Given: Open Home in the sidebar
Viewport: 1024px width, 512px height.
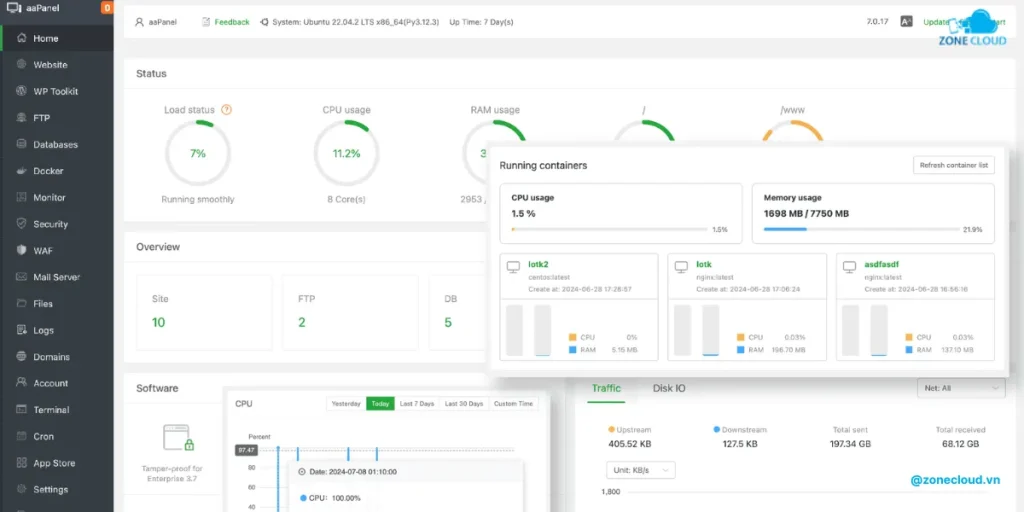Looking at the screenshot, I should coord(57,39).
